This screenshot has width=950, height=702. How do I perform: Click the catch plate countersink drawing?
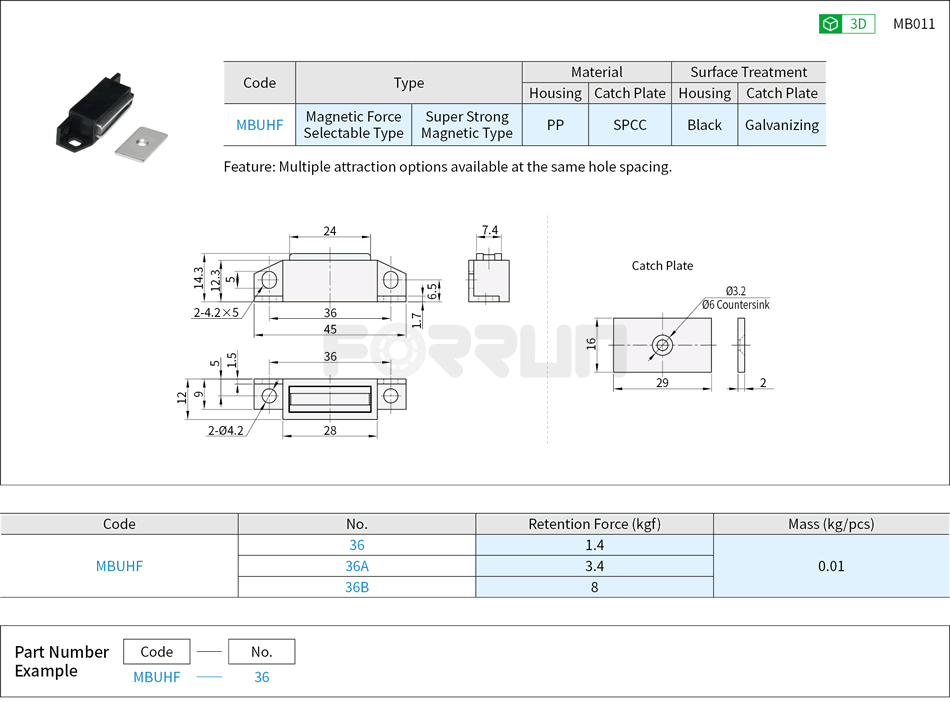tap(663, 345)
